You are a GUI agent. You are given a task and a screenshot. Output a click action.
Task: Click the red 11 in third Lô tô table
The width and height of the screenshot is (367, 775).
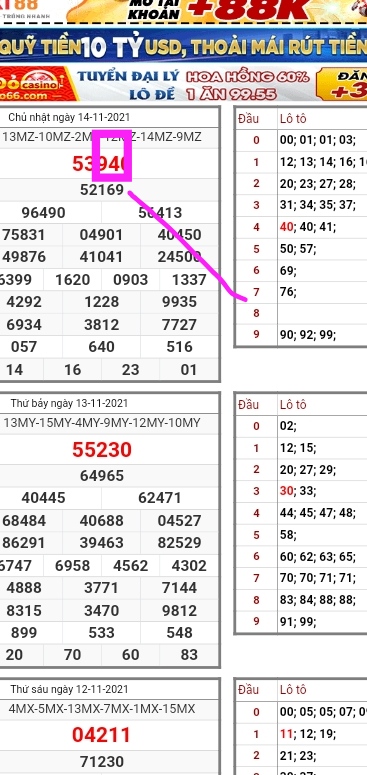286,733
